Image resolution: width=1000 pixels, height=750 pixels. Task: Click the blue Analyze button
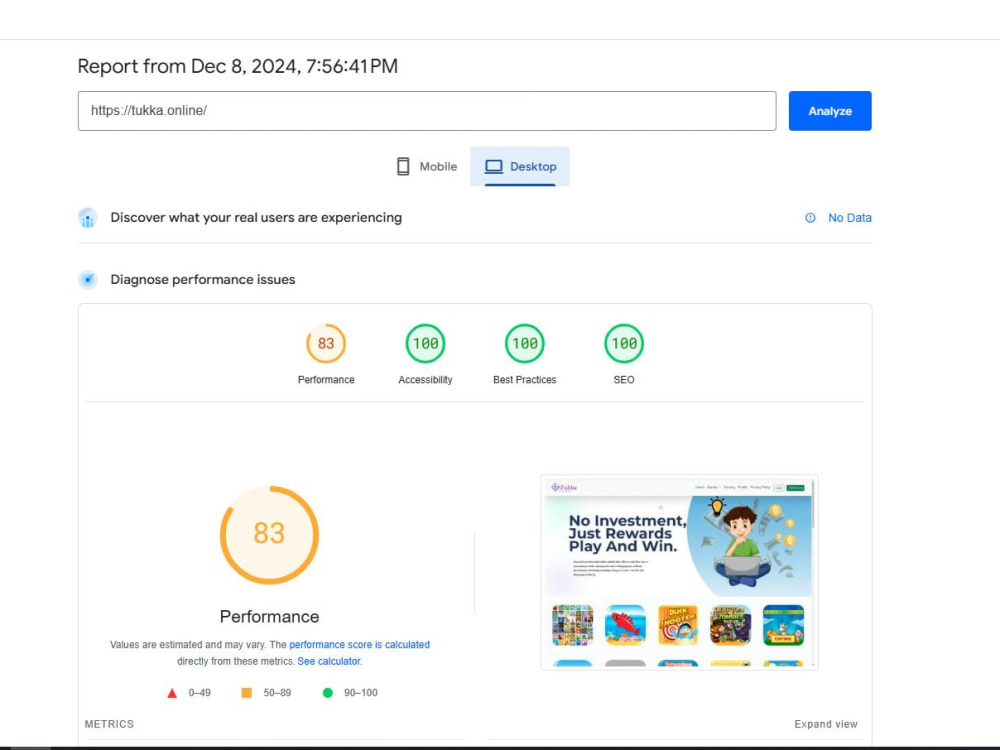(830, 111)
